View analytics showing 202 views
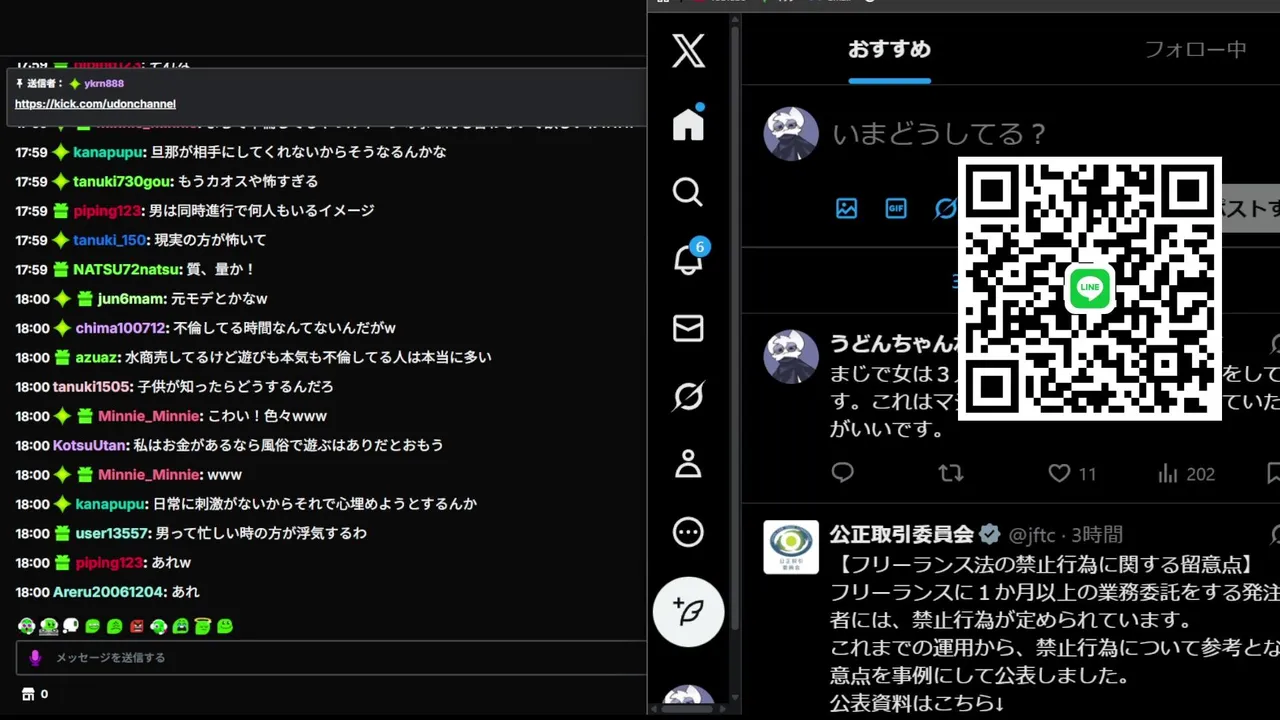 (x=1186, y=473)
